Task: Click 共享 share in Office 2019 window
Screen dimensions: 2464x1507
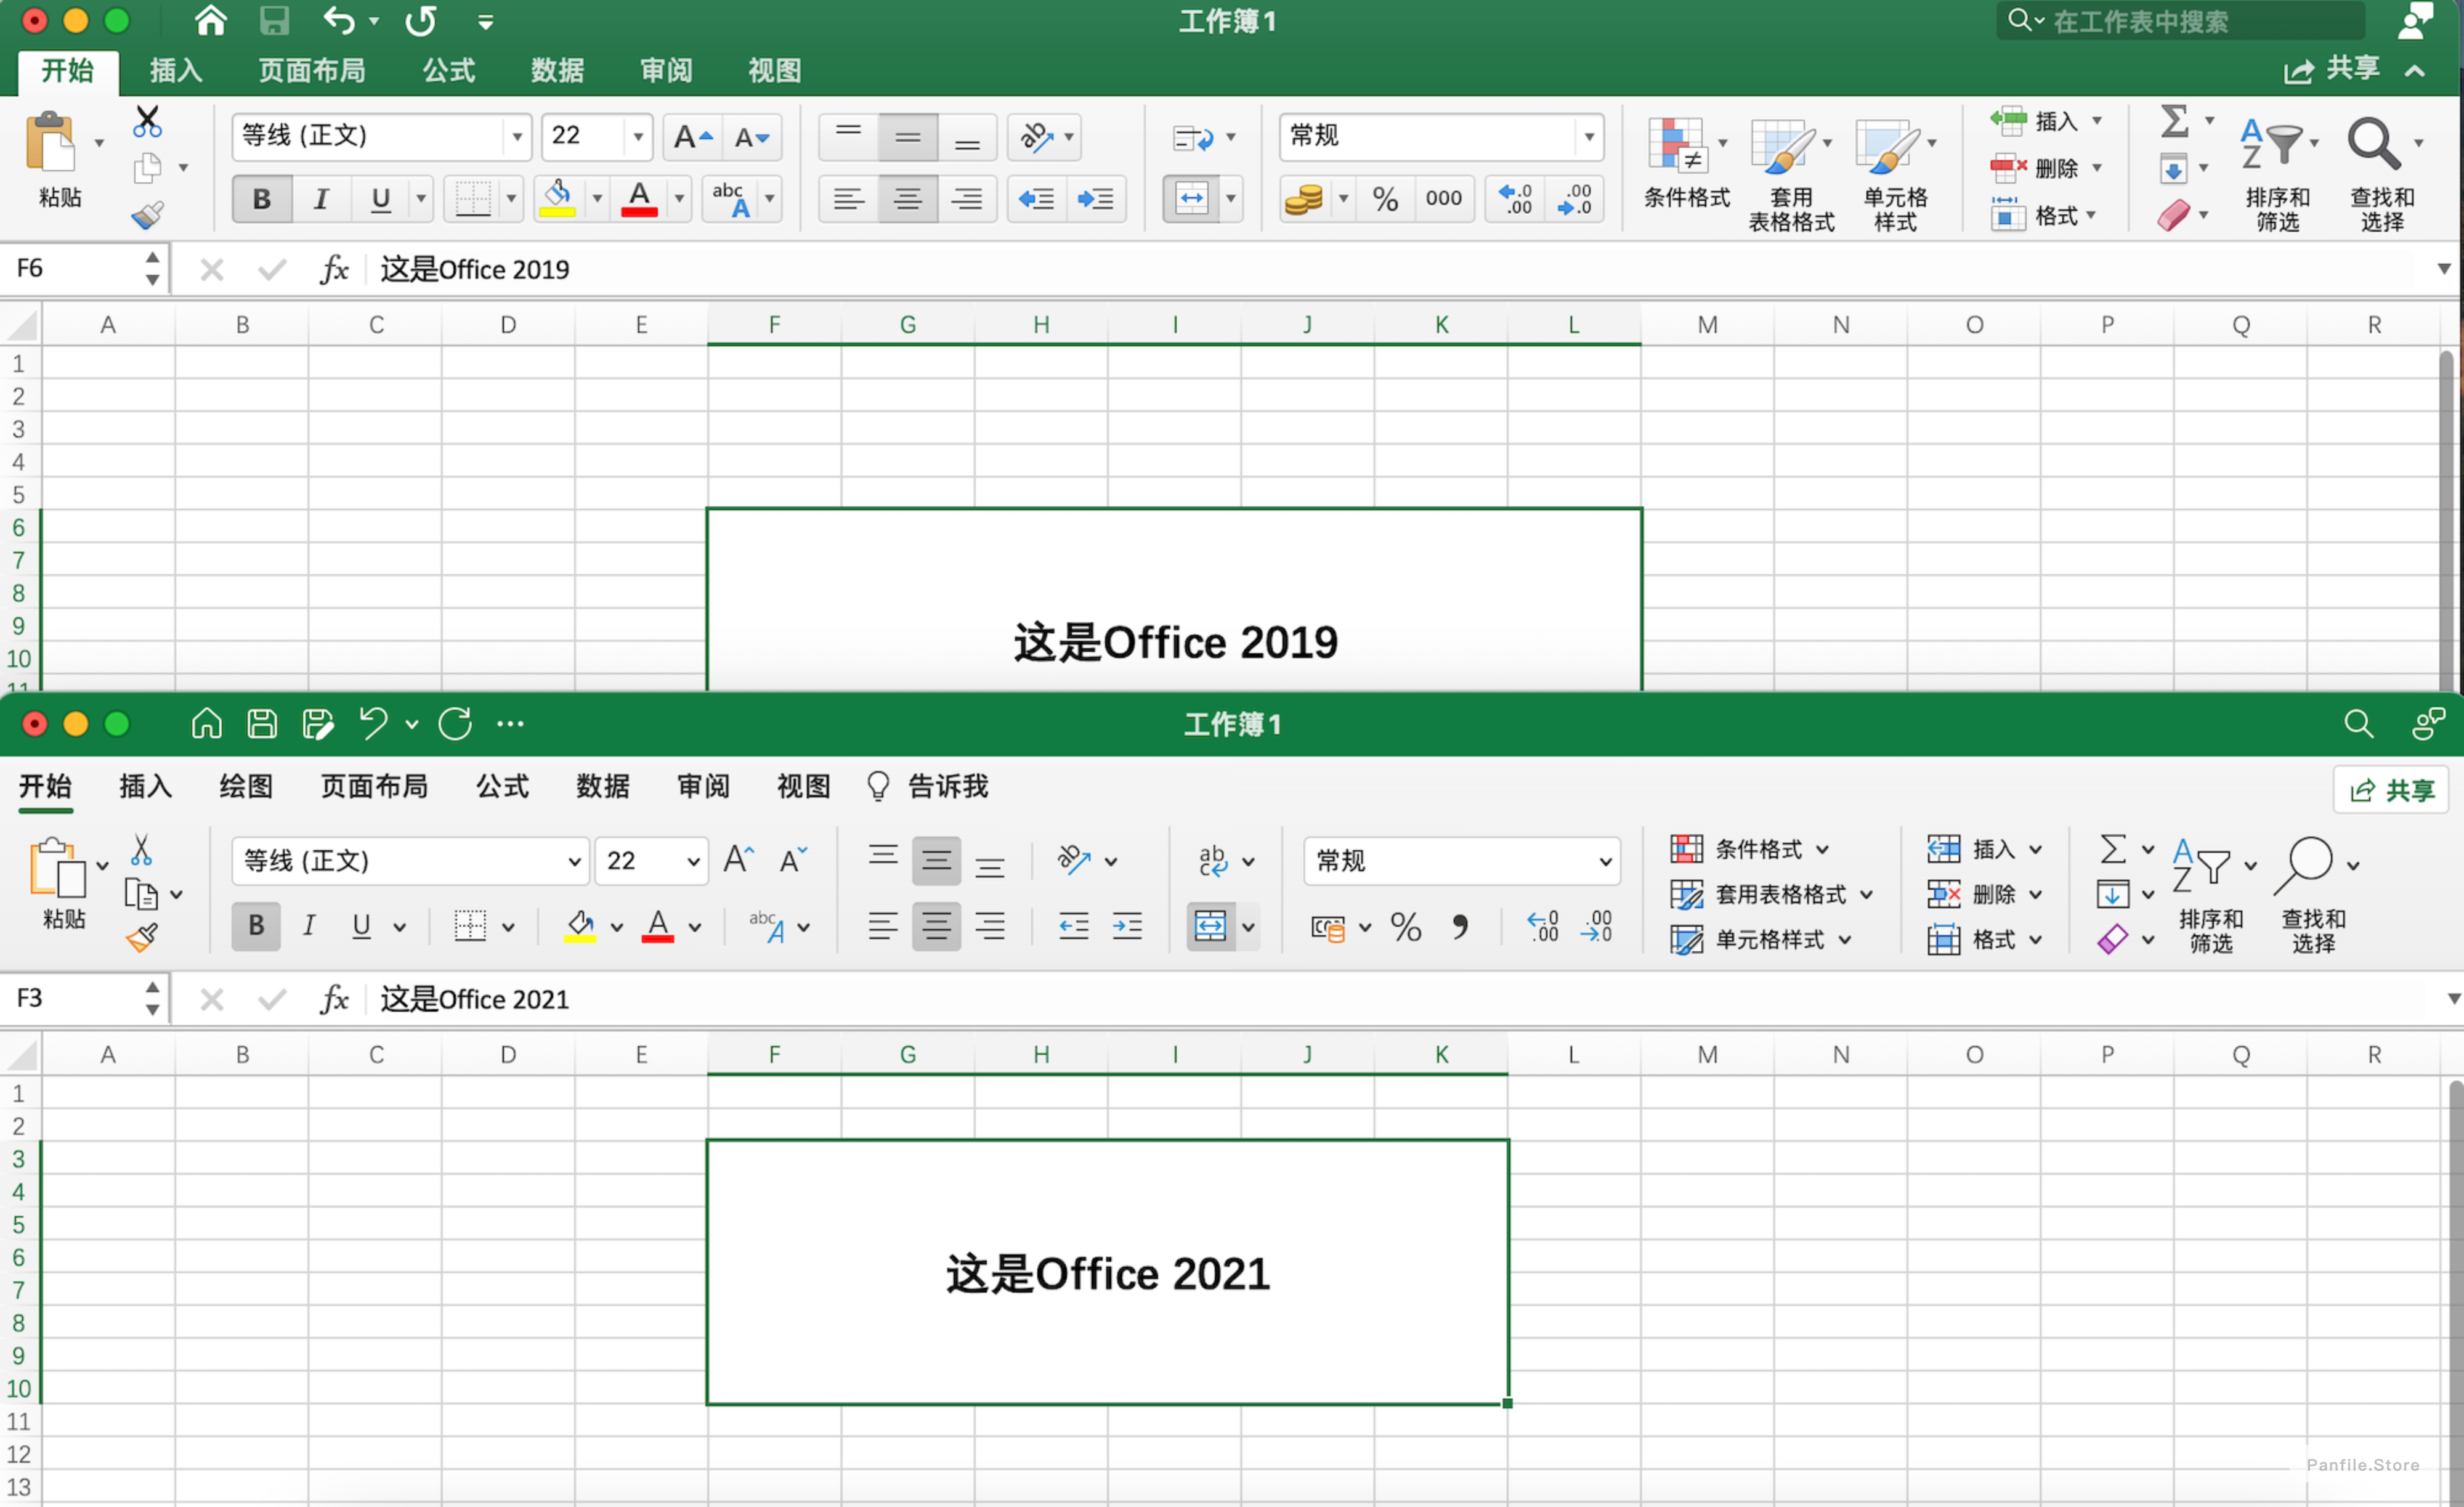Action: 2331,69
